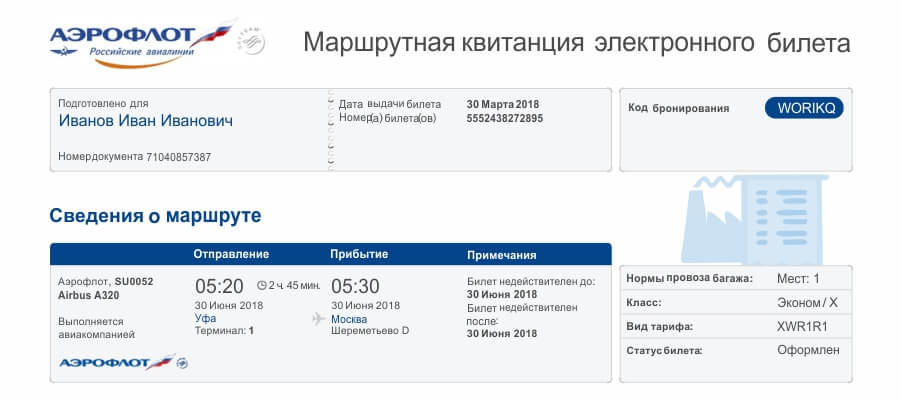Click the departure time 05:20
The image size is (901, 401).
(219, 286)
